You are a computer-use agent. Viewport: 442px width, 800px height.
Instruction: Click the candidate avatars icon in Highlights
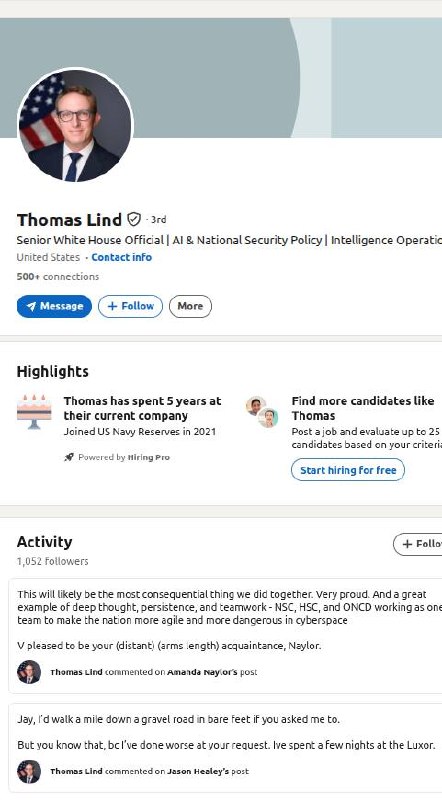click(x=262, y=411)
